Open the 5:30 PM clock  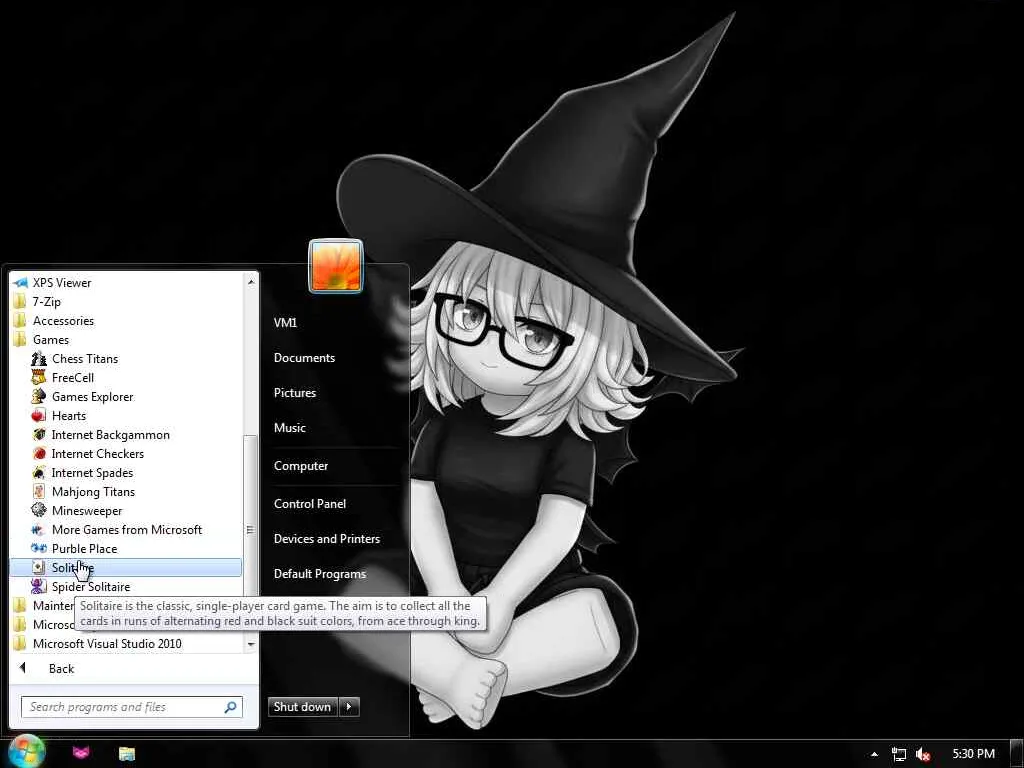[x=973, y=754]
